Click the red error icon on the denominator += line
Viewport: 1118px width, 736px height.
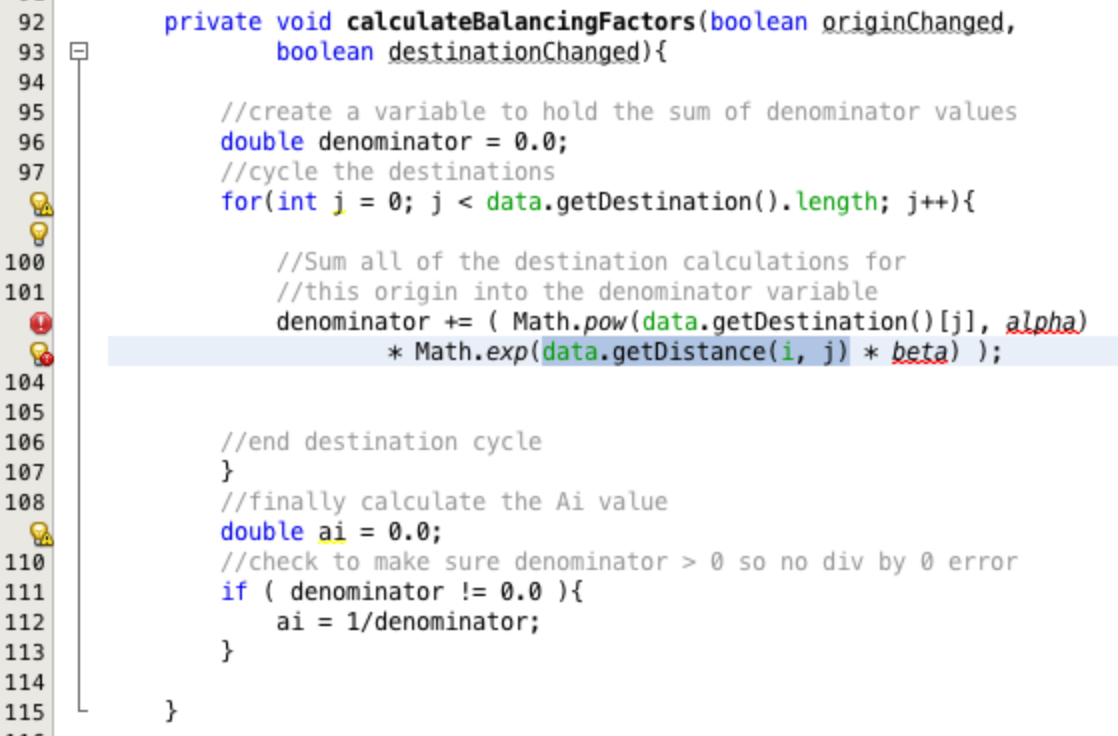coord(41,323)
